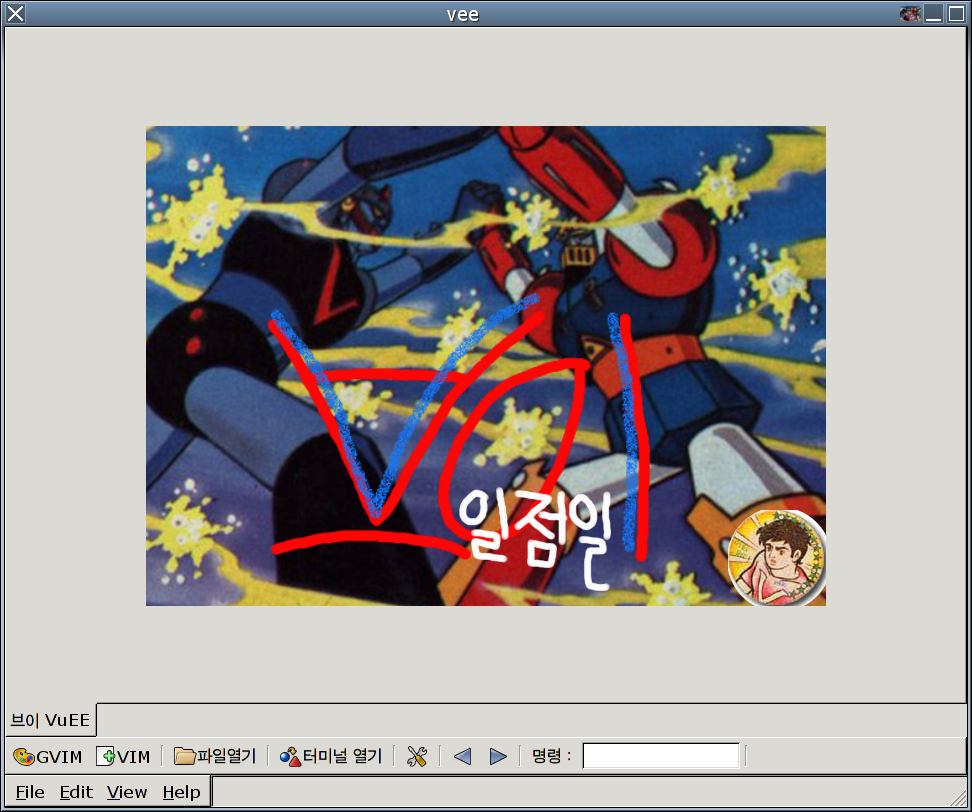Open the Help menu
Viewport: 972px width, 812px height.
181,792
